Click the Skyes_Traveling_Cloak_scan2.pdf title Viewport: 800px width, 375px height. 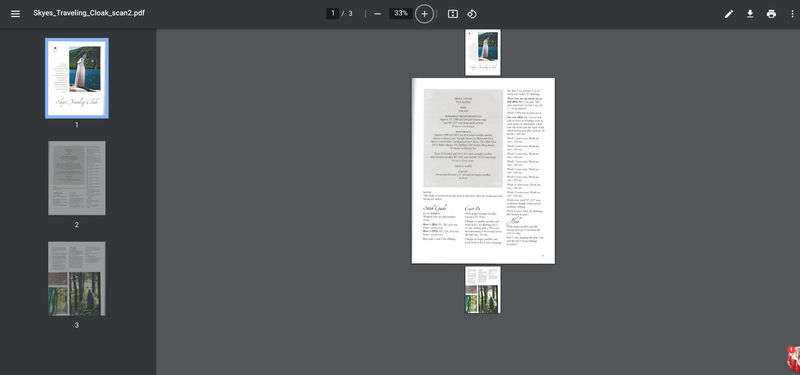[x=89, y=13]
